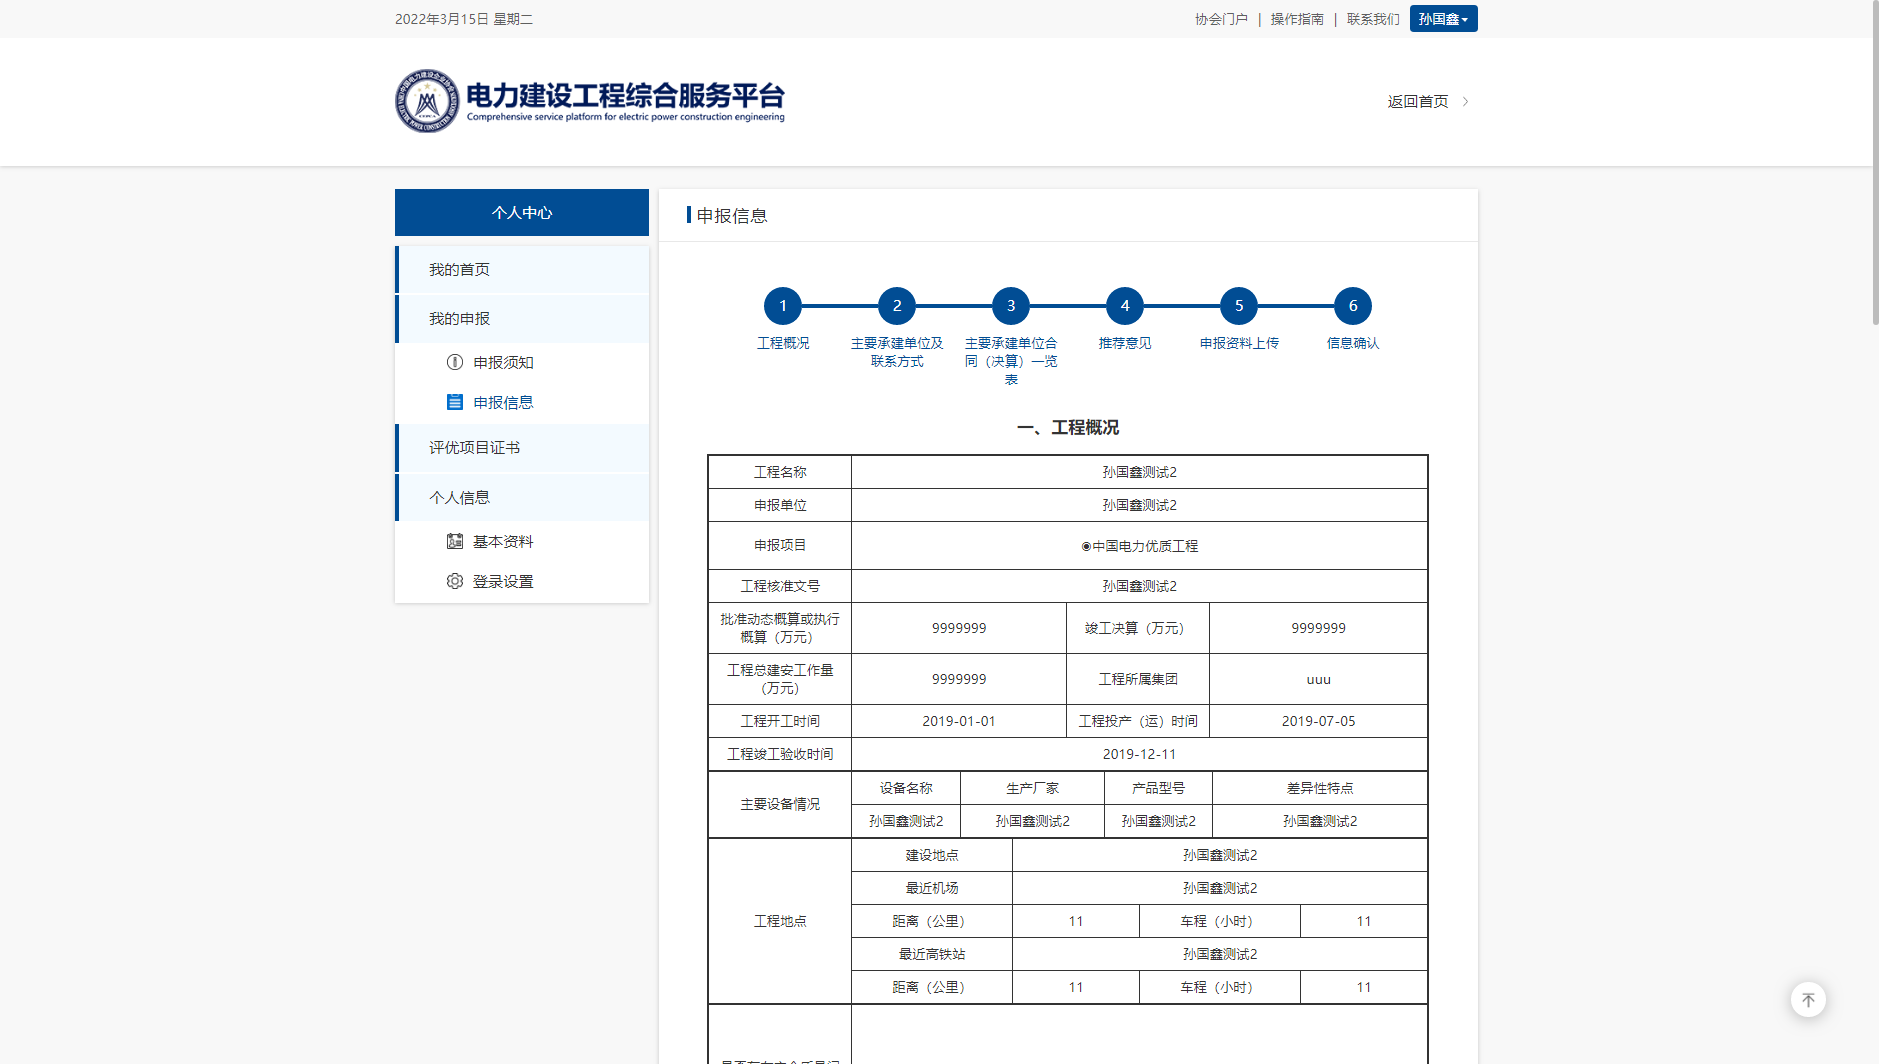Click the platform logo emblem
Image resolution: width=1879 pixels, height=1064 pixels.
pyautogui.click(x=427, y=101)
